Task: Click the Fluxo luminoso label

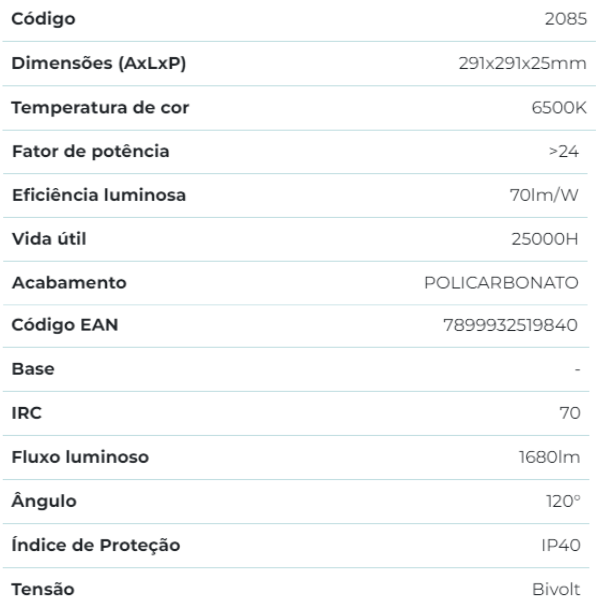Action: click(81, 457)
